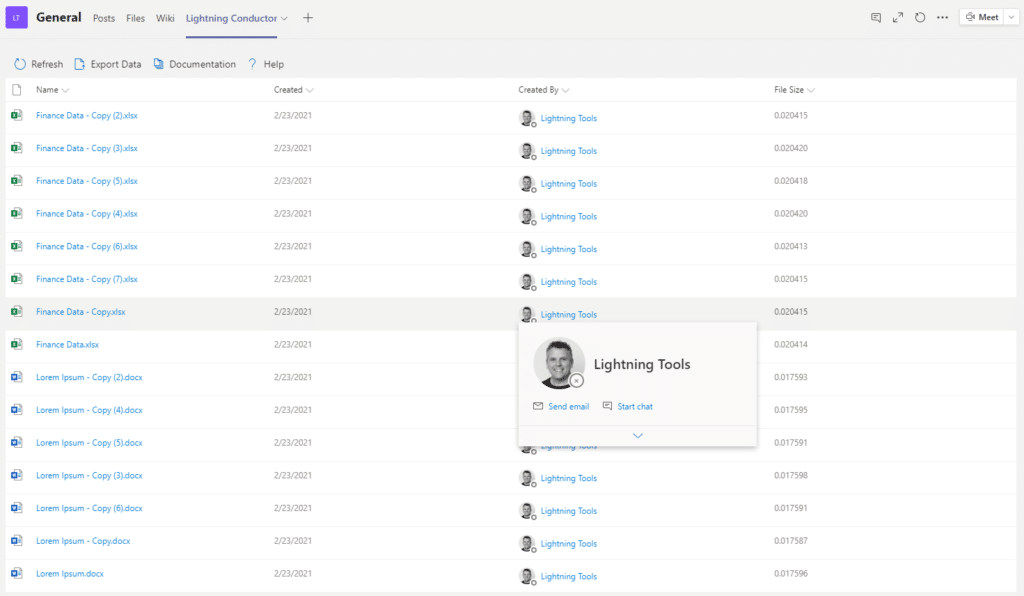Click created date in Finance Data.xlsx row

[x=293, y=344]
